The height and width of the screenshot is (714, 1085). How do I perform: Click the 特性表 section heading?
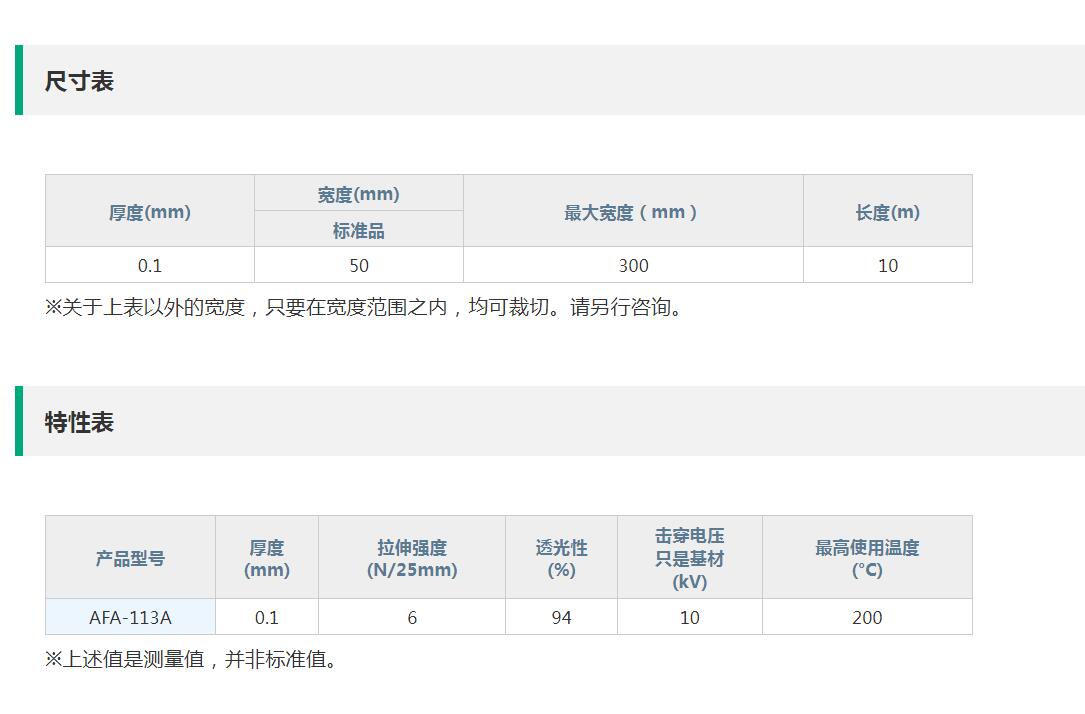pos(79,422)
